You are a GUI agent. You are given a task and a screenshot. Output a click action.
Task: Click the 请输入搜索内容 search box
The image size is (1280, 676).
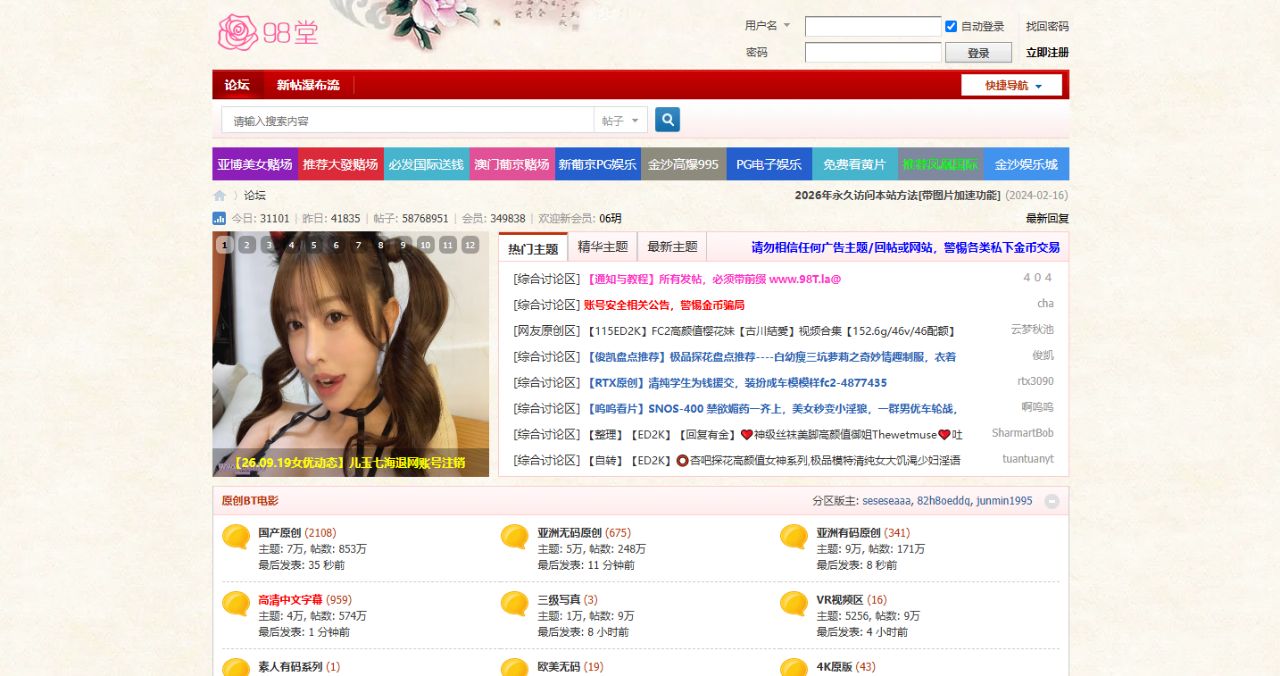click(x=408, y=120)
